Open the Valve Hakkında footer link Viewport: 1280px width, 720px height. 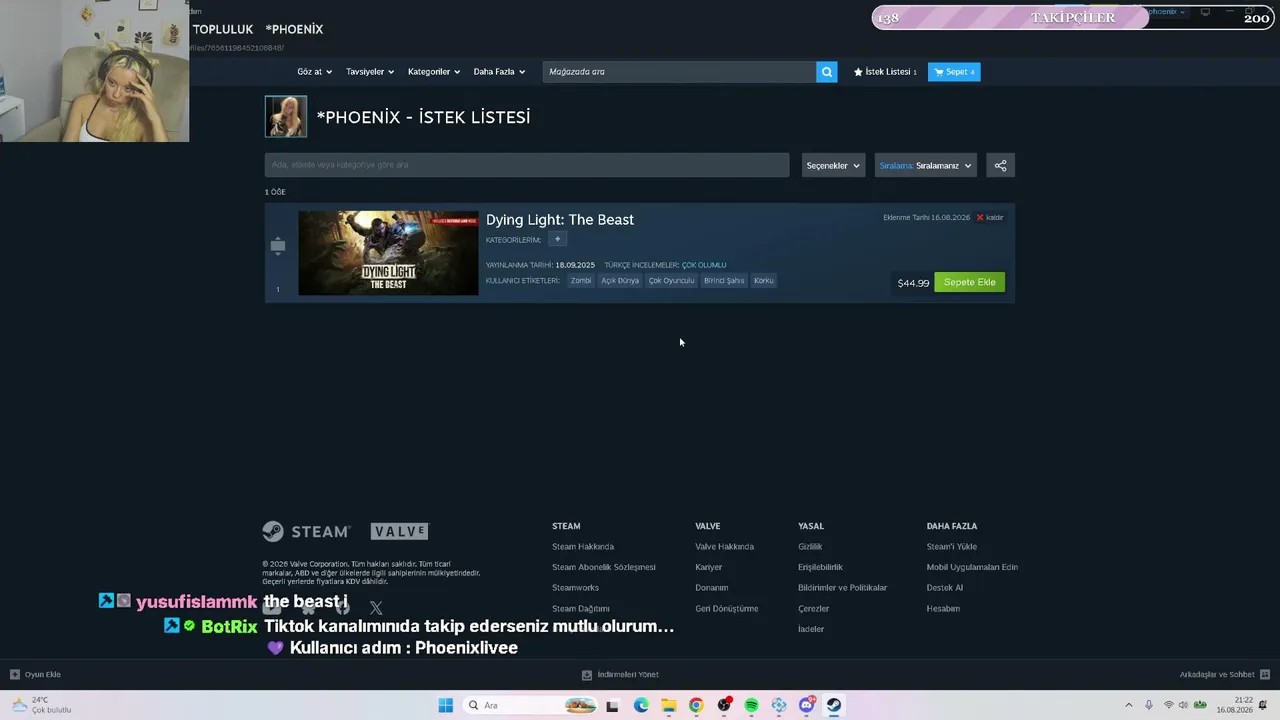pos(725,547)
